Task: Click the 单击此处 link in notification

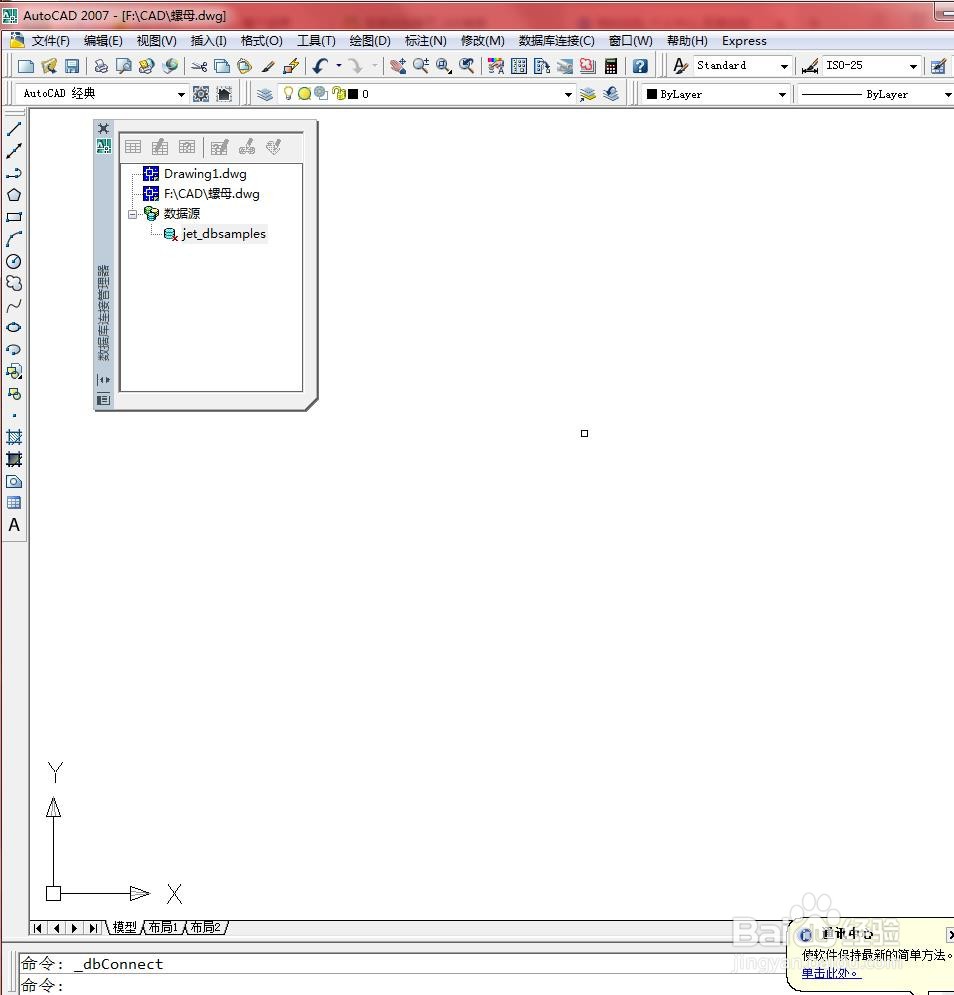Action: tap(831, 973)
